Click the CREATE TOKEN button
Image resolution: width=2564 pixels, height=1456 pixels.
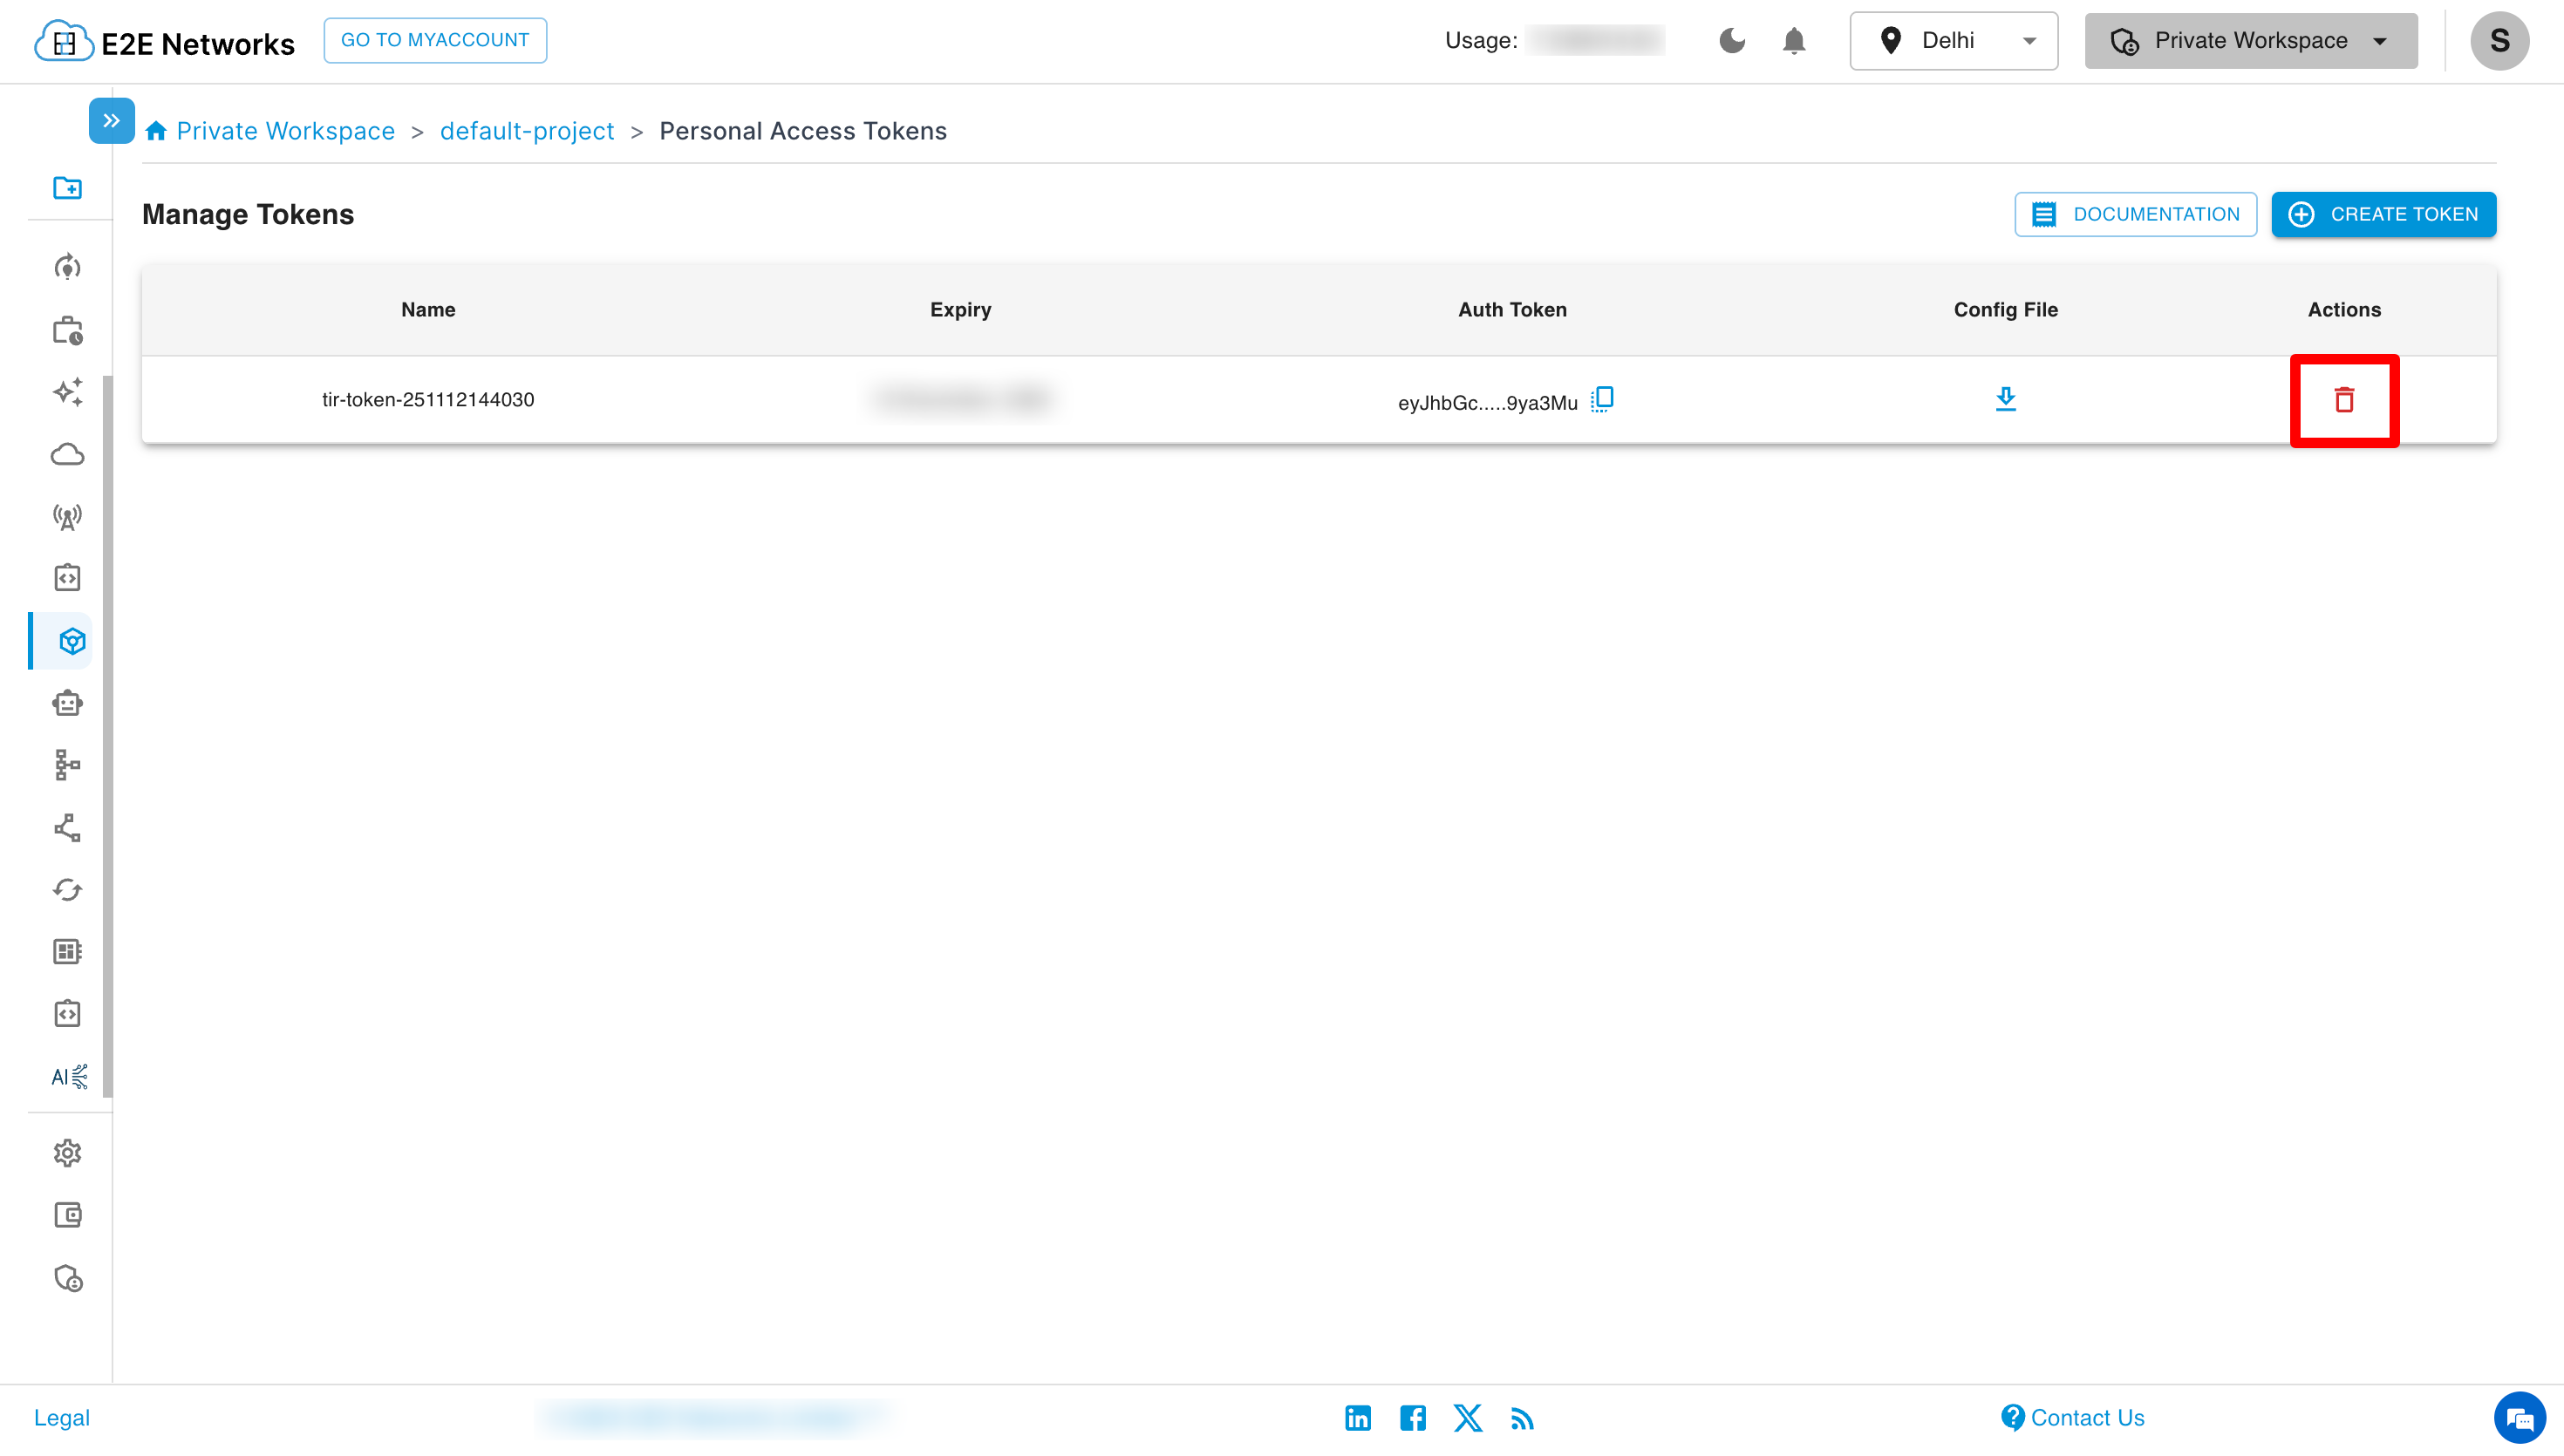click(2383, 214)
